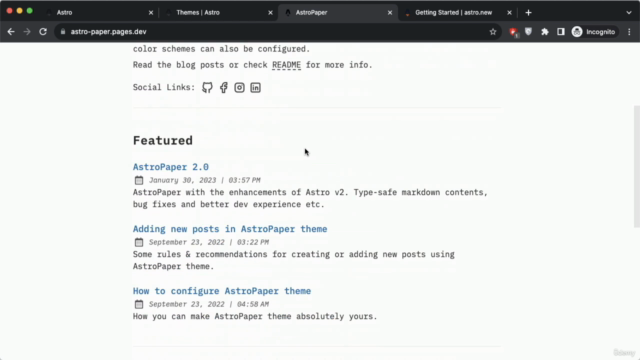
Task: Open Adding new posts in AstroPaper theme
Action: (230, 229)
